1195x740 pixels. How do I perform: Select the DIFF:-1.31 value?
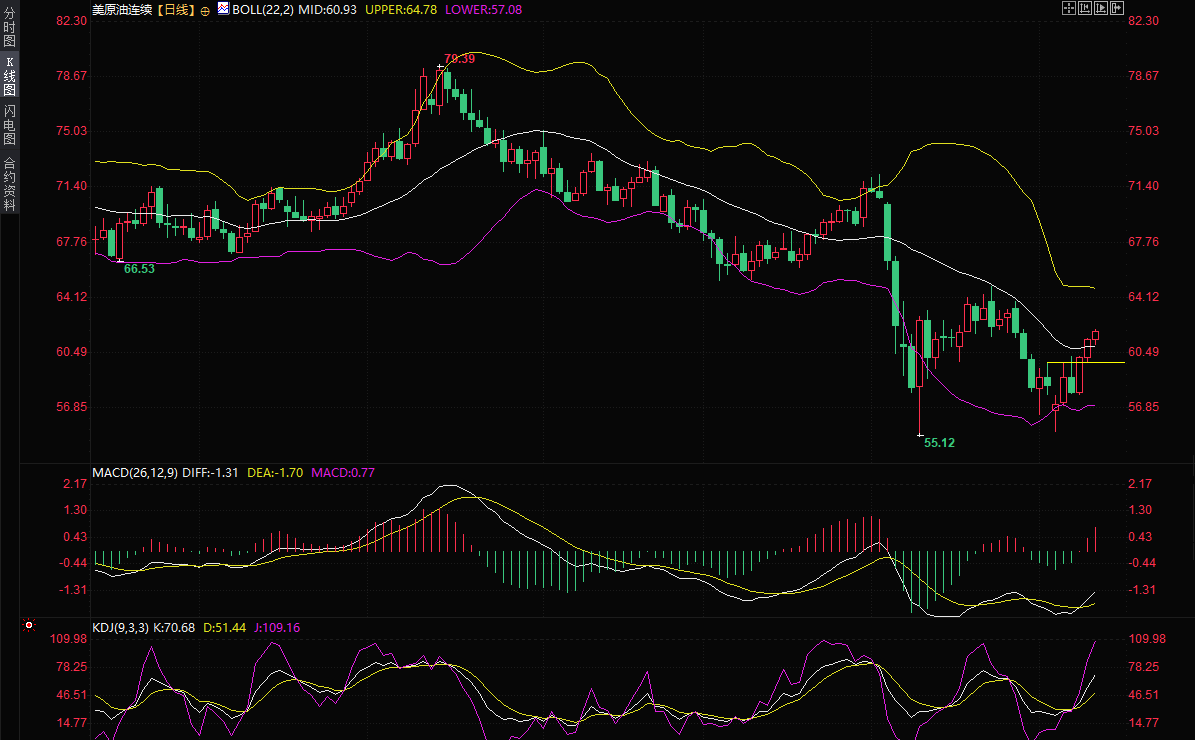tap(210, 473)
